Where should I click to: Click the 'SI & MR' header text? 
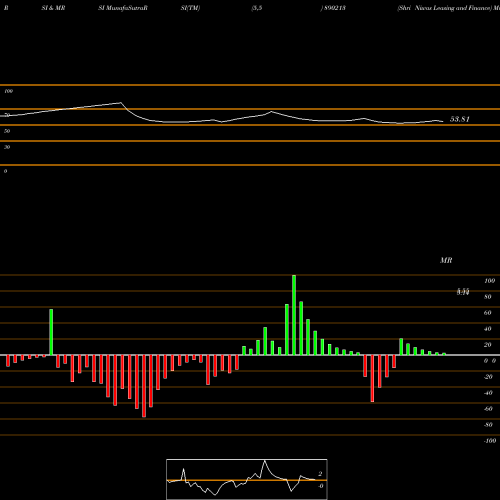53,8
